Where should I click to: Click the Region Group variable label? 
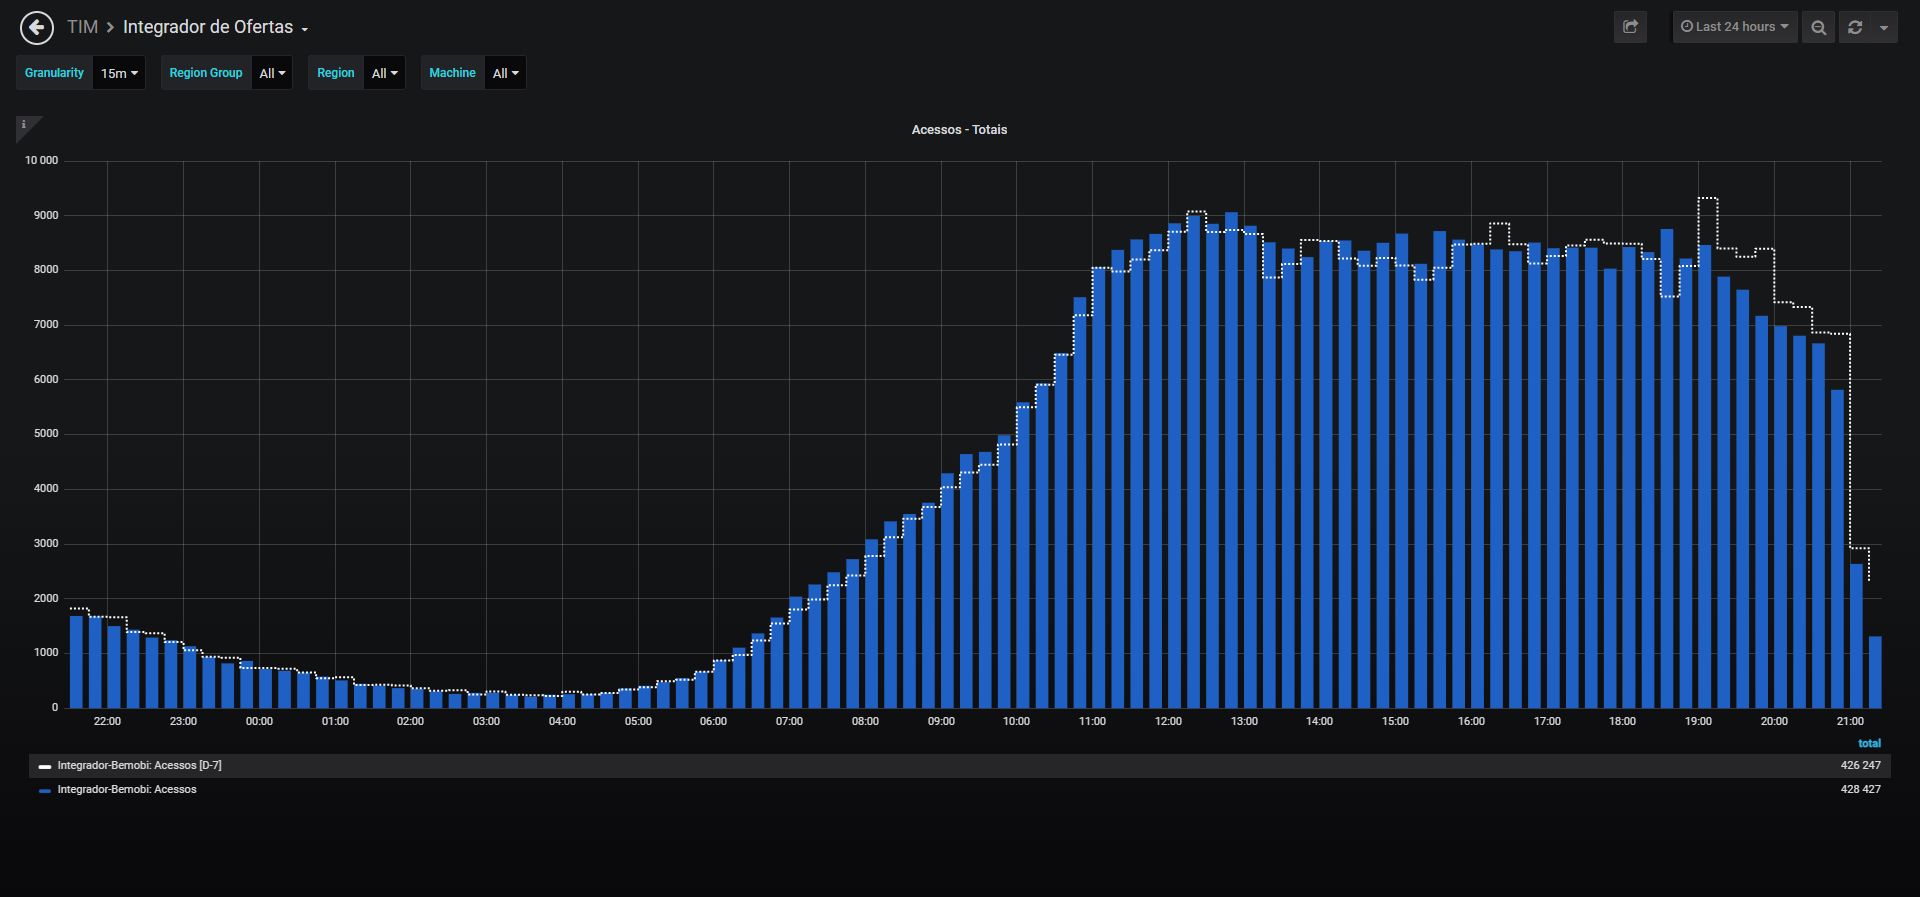pyautogui.click(x=206, y=73)
